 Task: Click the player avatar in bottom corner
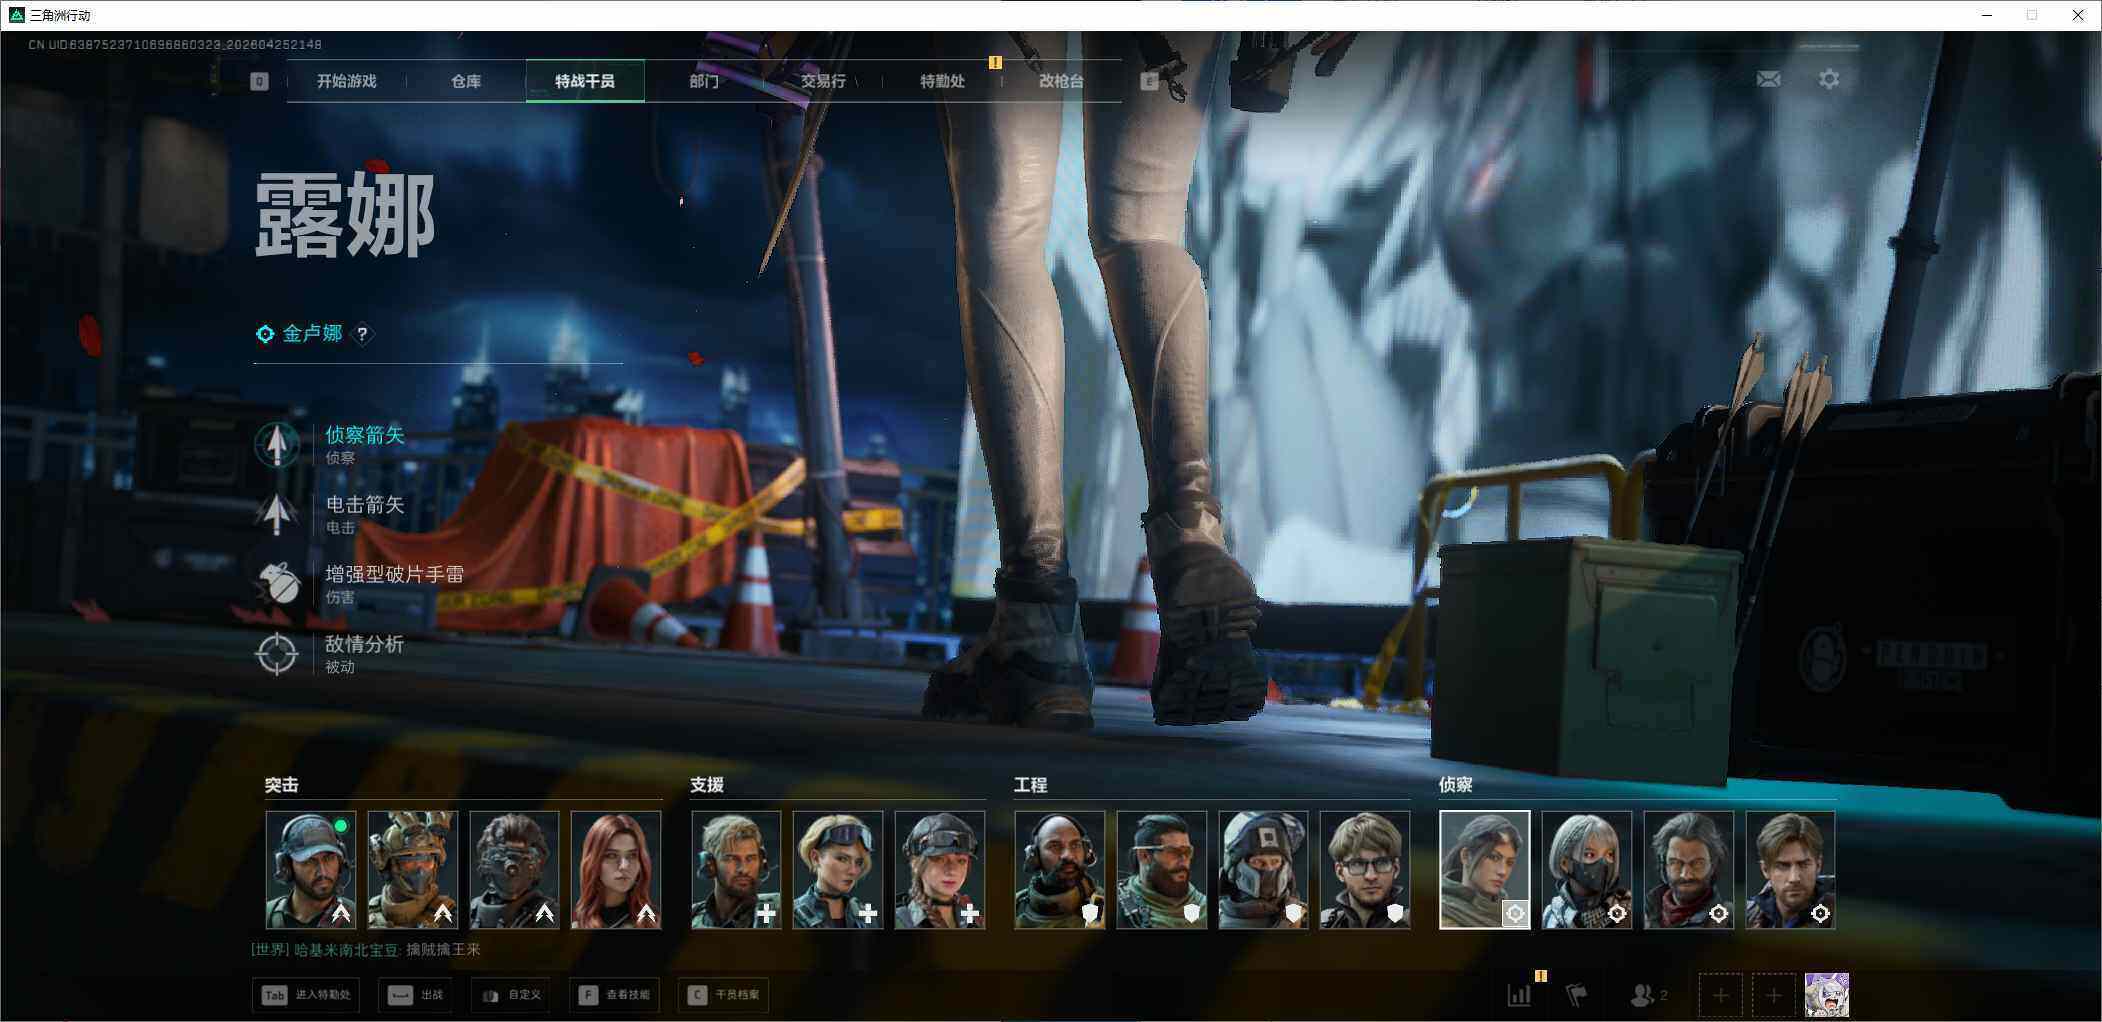click(1827, 995)
